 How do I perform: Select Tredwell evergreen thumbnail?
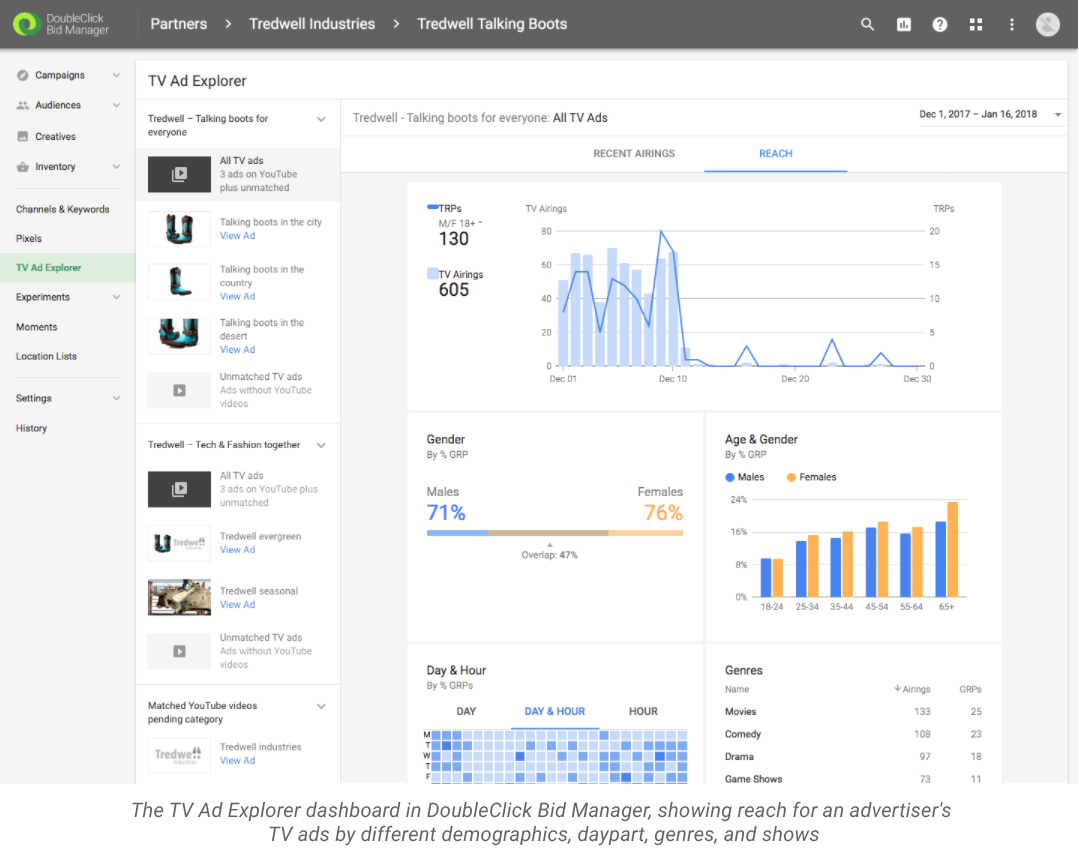[x=179, y=543]
